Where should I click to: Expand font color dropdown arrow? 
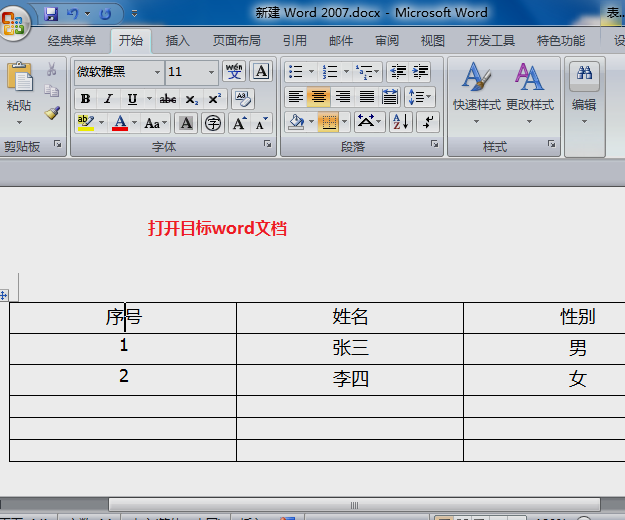(134, 122)
